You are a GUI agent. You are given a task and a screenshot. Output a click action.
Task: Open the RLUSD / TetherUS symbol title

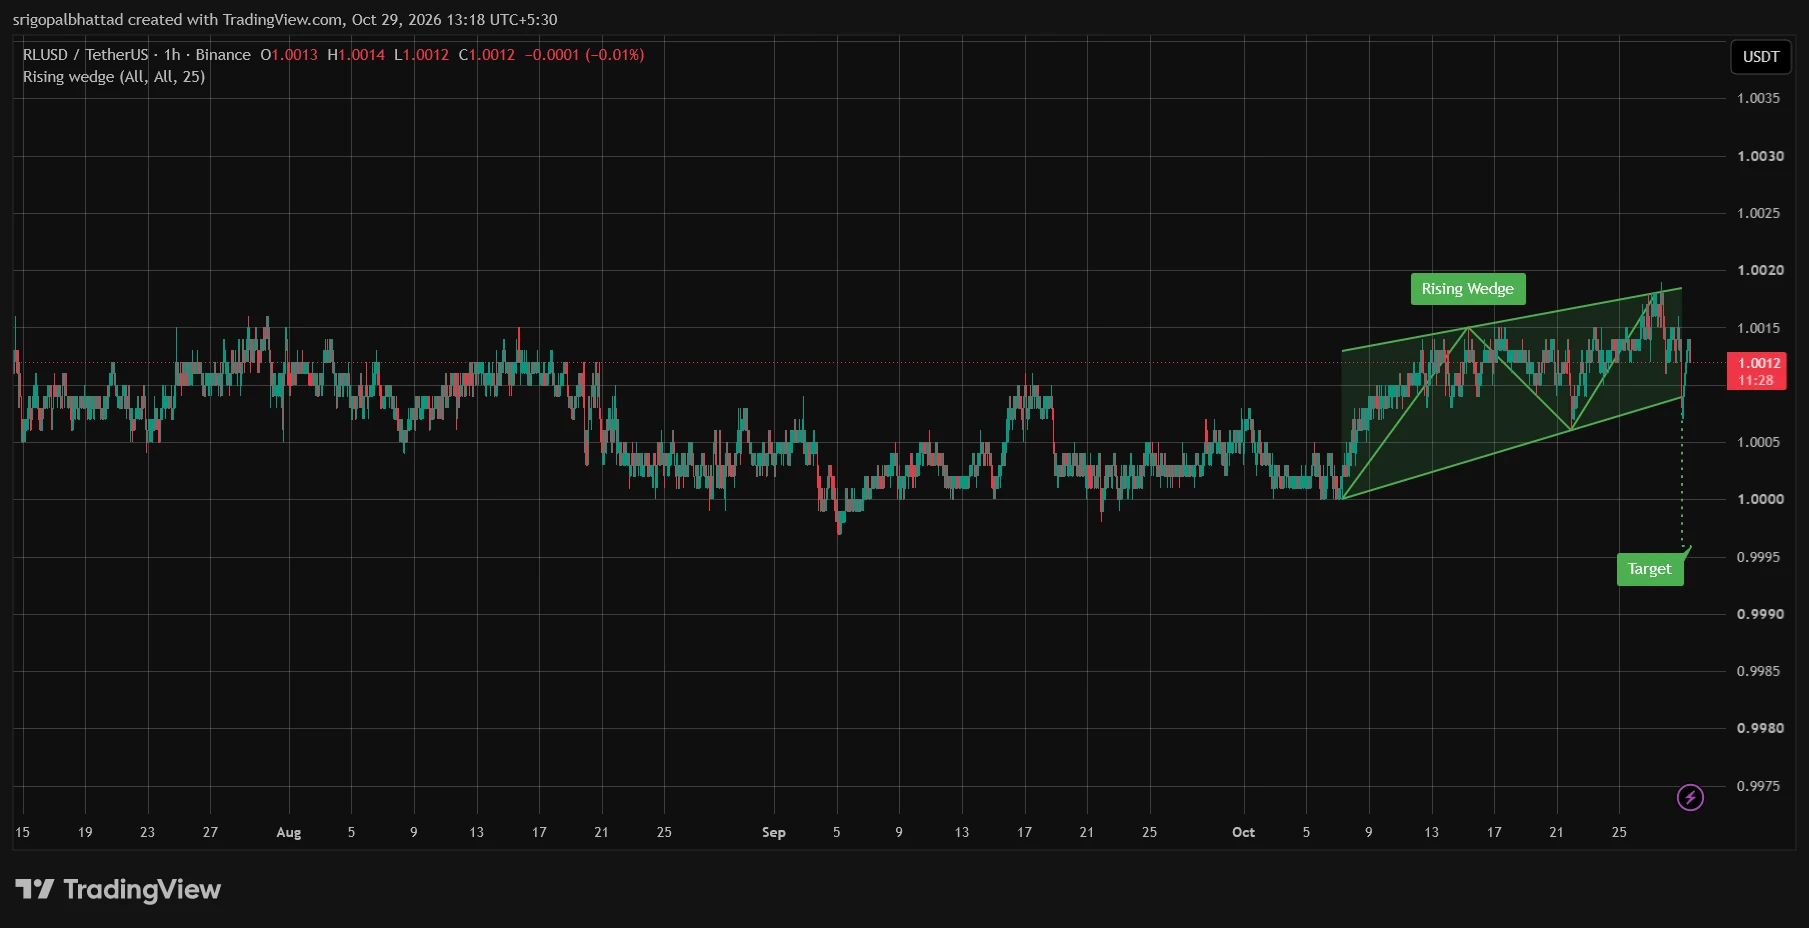[x=85, y=55]
